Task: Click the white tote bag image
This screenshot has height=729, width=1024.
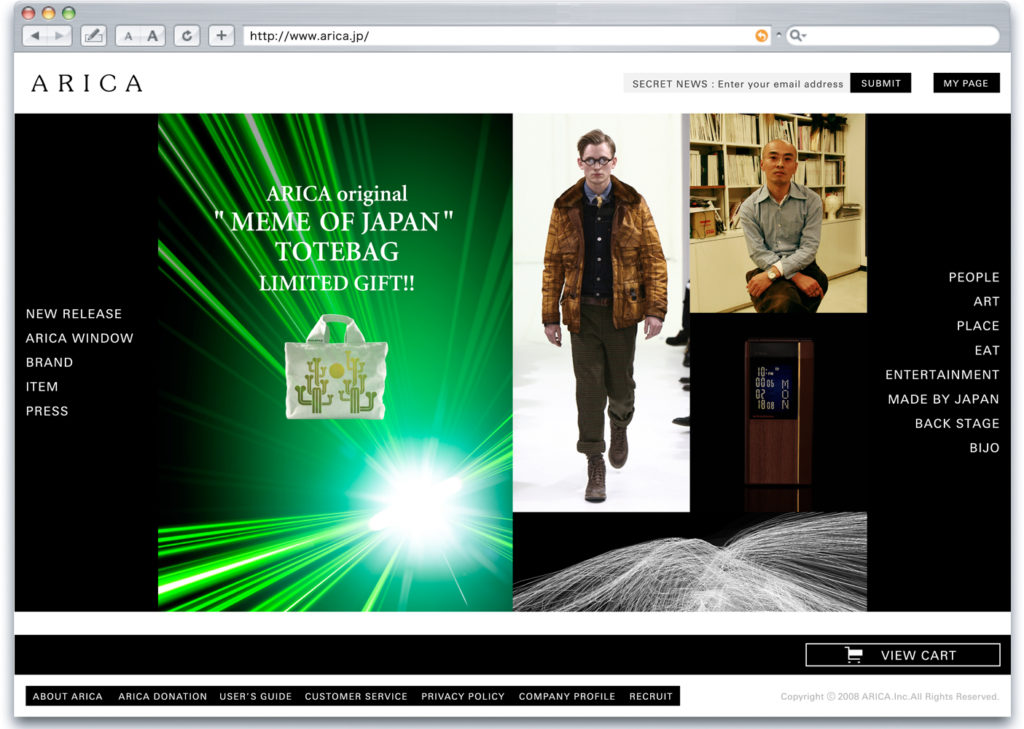Action: (336, 367)
